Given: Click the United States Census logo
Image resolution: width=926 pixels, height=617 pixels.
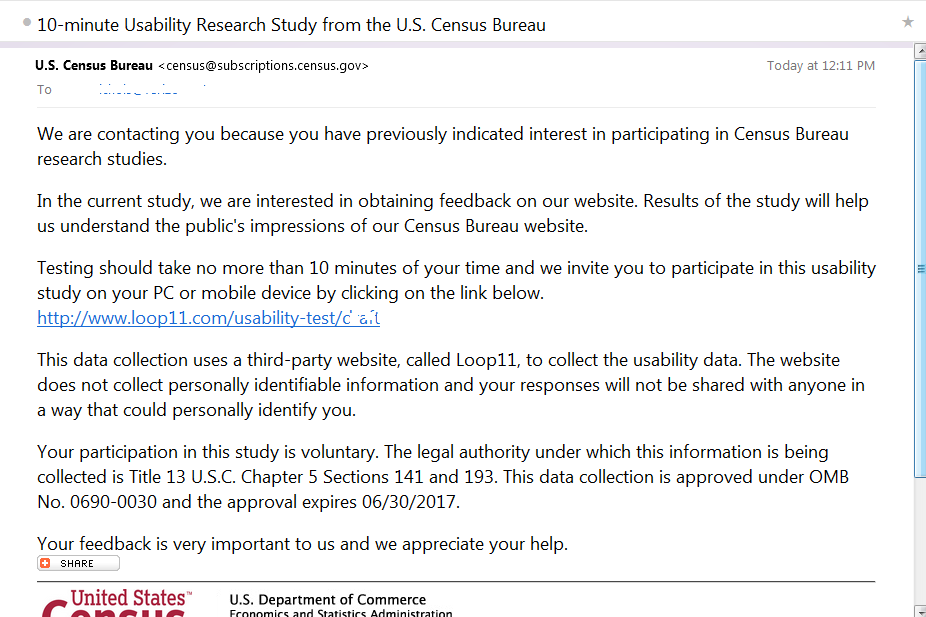Looking at the screenshot, I should click(117, 603).
